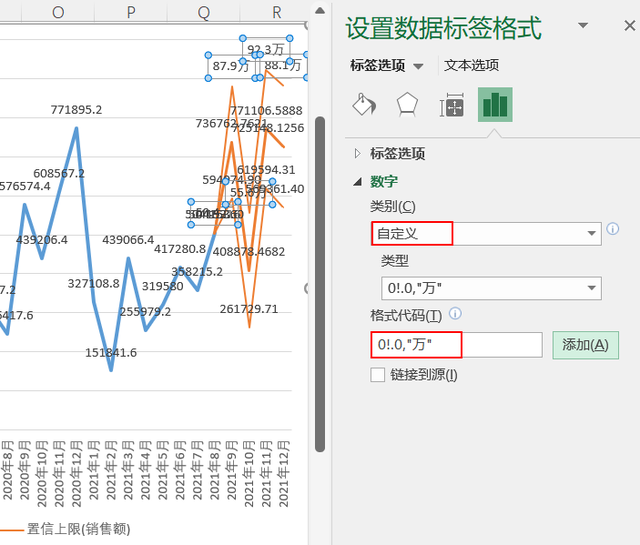Open the Effects pentagon tab
The image size is (640, 545).
pos(407,105)
